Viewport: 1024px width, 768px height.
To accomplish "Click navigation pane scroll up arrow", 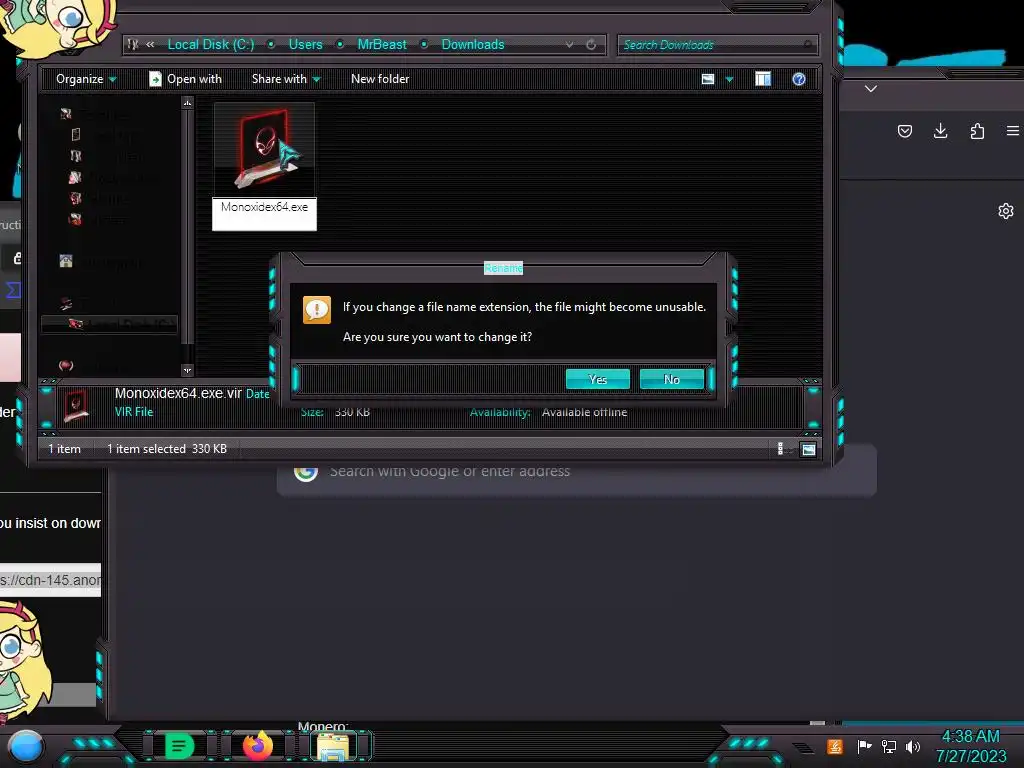I will (187, 103).
